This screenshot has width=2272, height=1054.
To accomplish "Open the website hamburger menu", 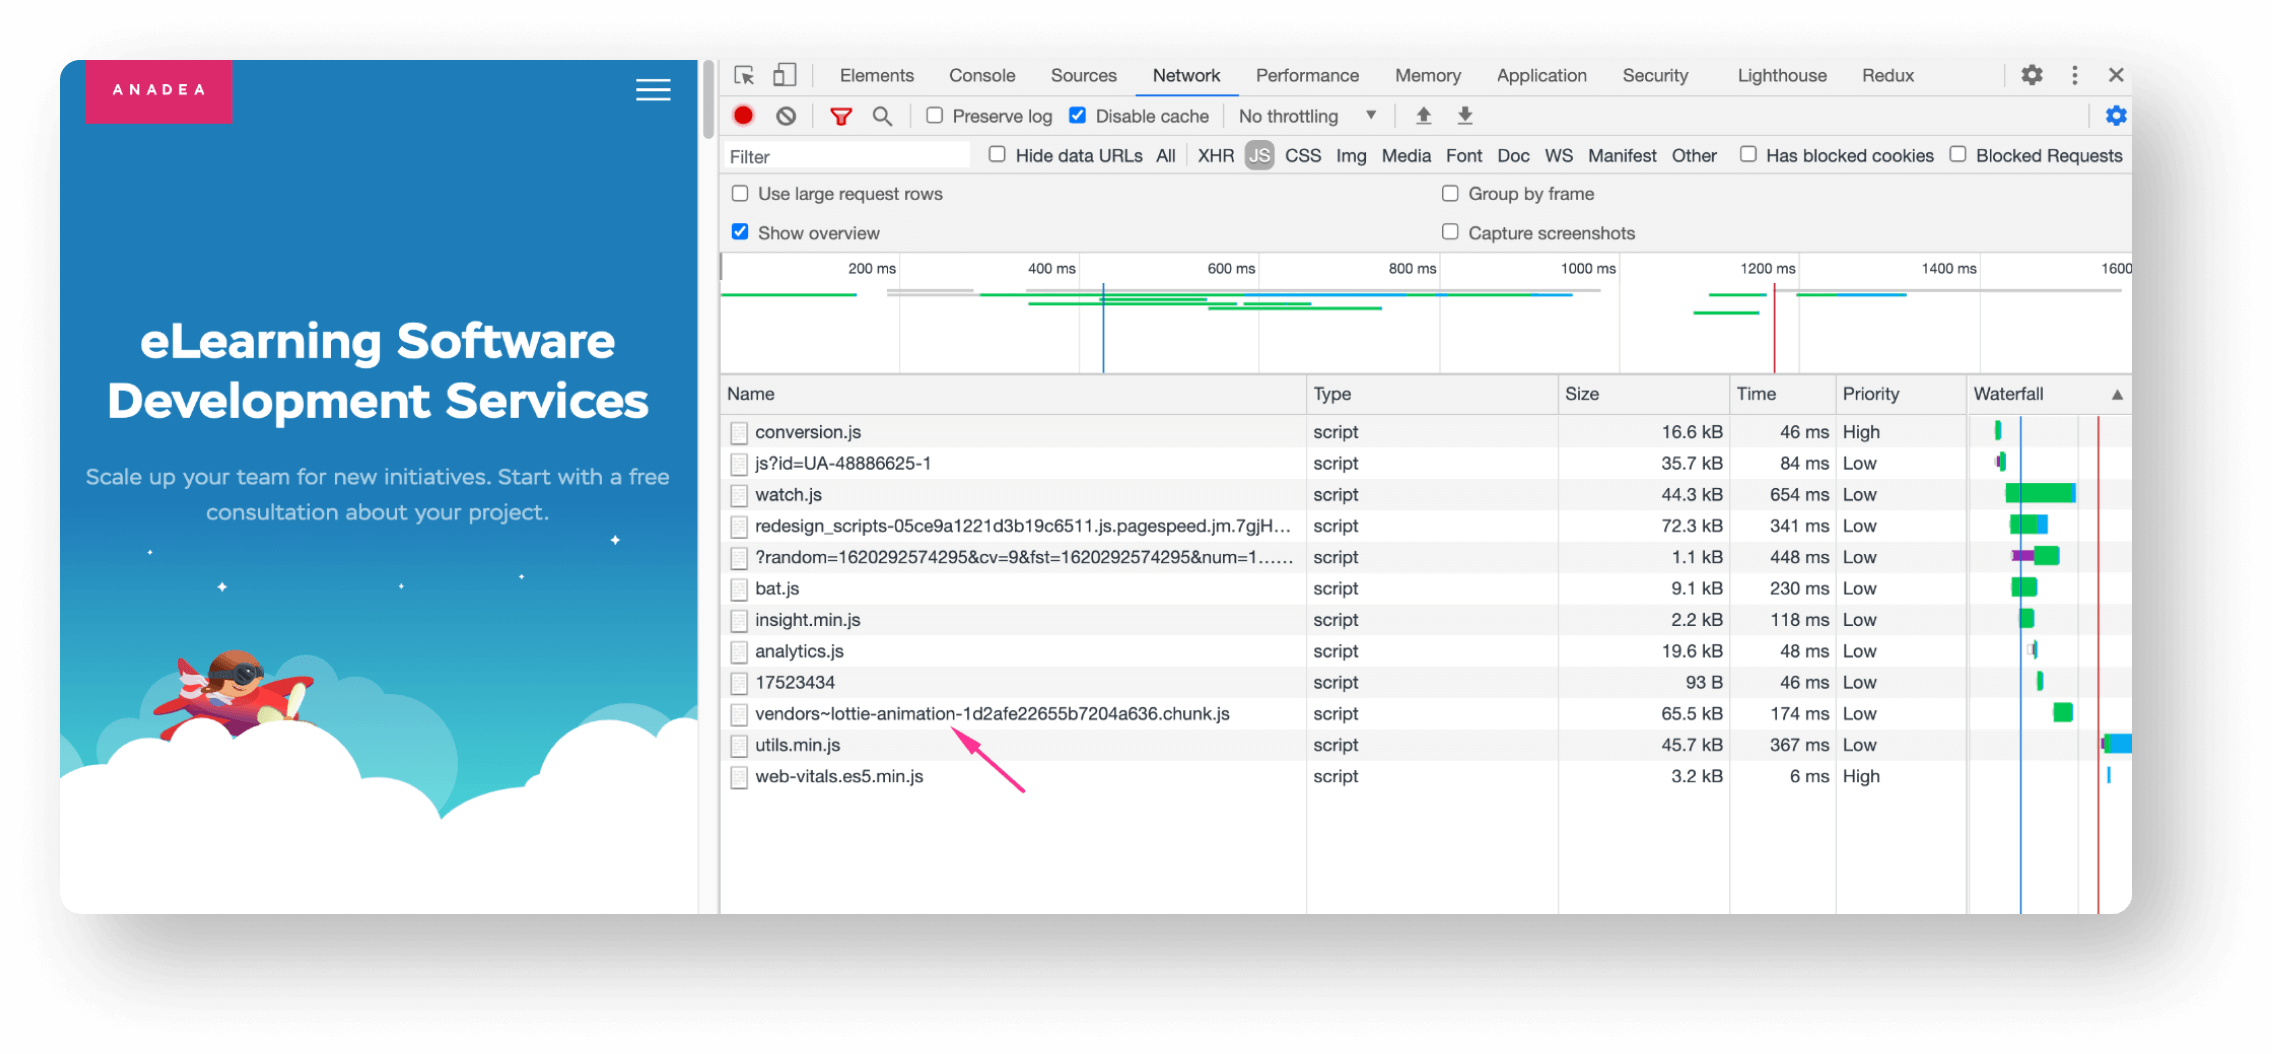I will point(653,90).
